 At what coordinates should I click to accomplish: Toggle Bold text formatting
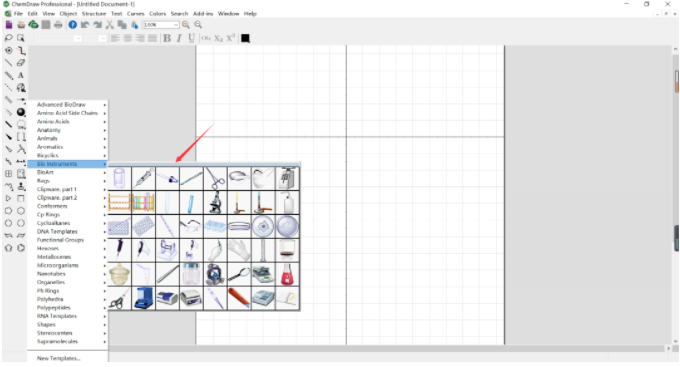(167, 38)
